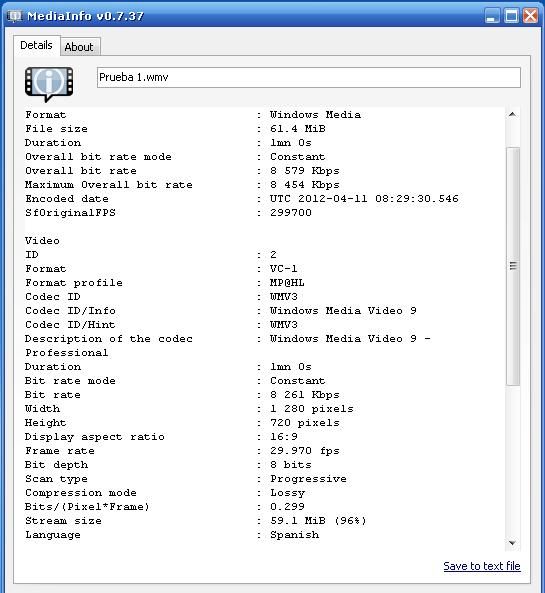Open the Save to text file link
Viewport: 545px width, 593px height.
coord(482,566)
